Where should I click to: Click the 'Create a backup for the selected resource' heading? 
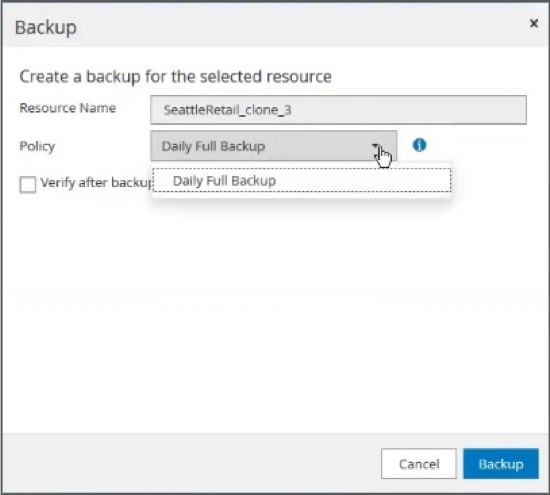pos(175,76)
